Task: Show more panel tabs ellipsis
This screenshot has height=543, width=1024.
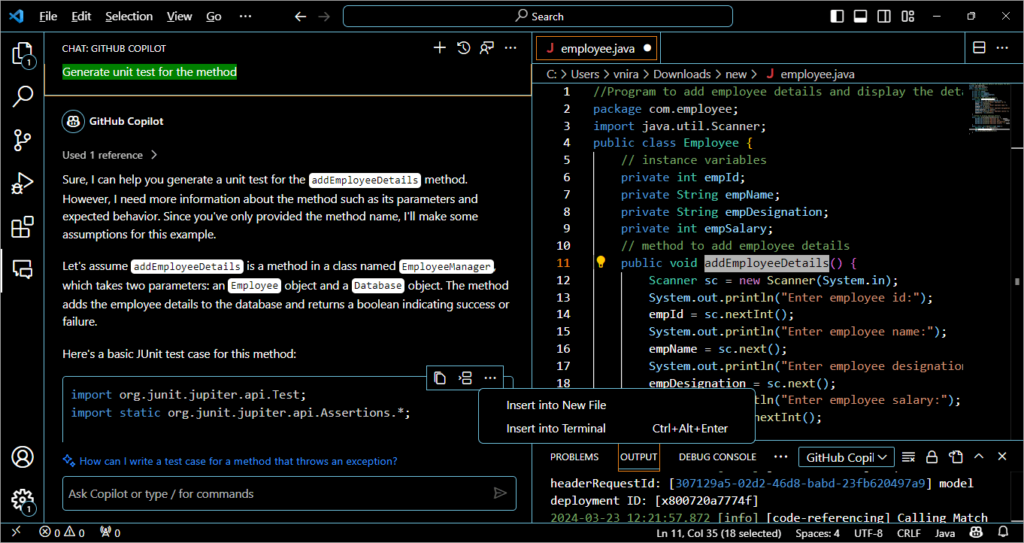Action: point(780,457)
